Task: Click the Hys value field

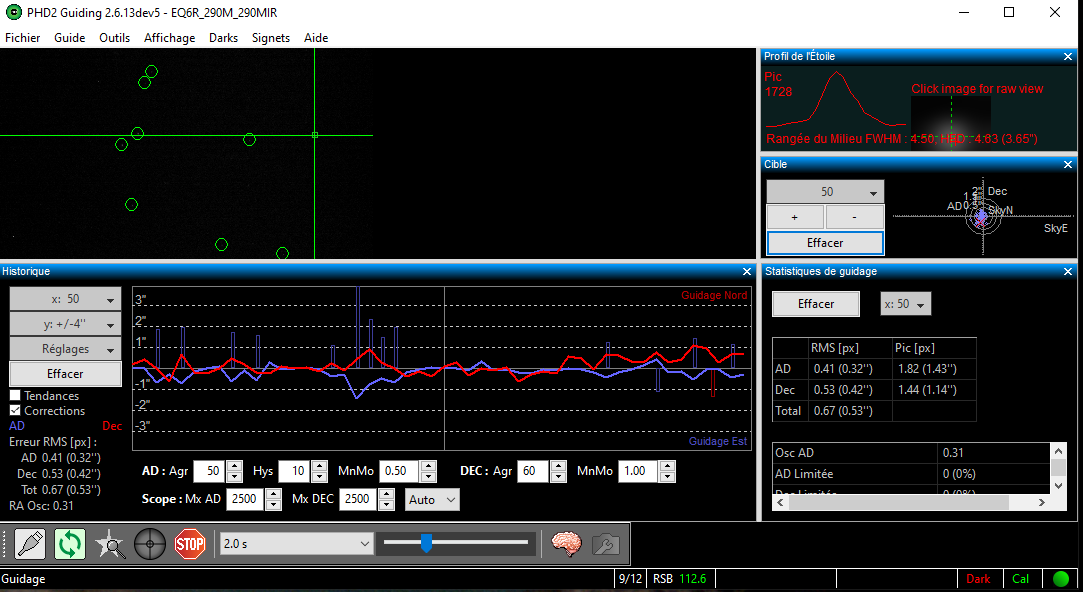Action: [x=295, y=471]
